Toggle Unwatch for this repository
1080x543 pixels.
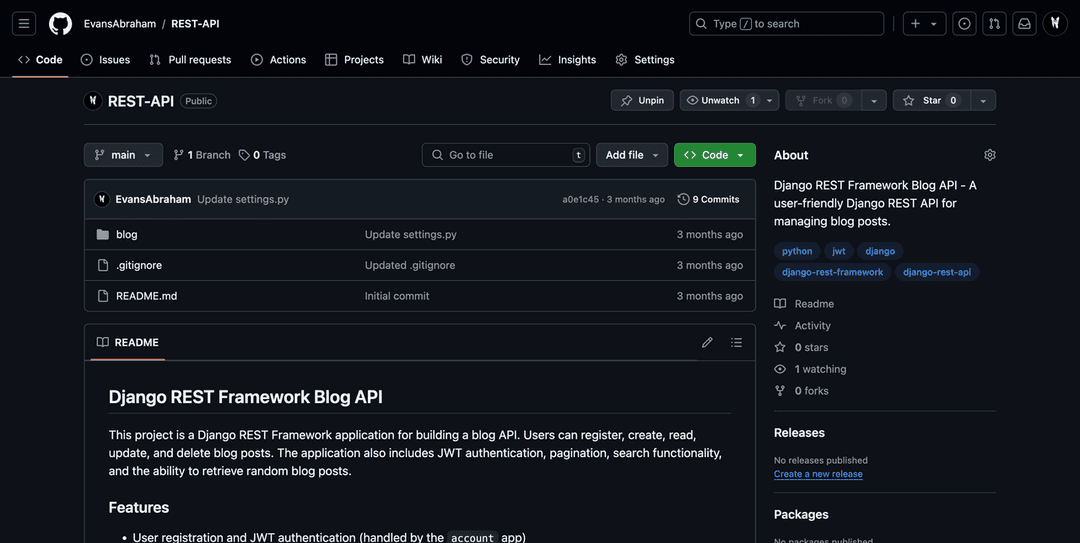point(720,100)
